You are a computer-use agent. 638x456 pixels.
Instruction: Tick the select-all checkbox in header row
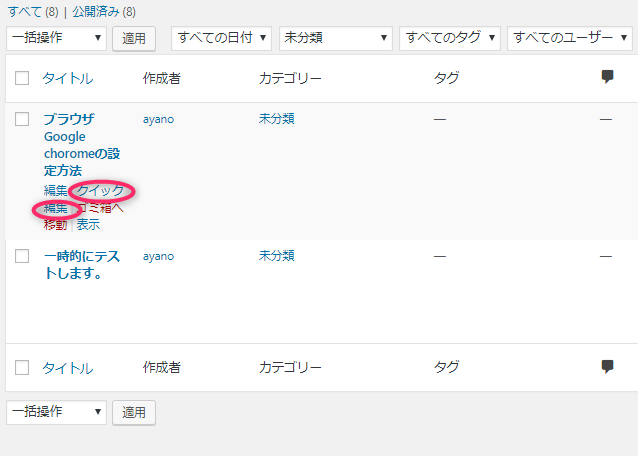[x=22, y=78]
